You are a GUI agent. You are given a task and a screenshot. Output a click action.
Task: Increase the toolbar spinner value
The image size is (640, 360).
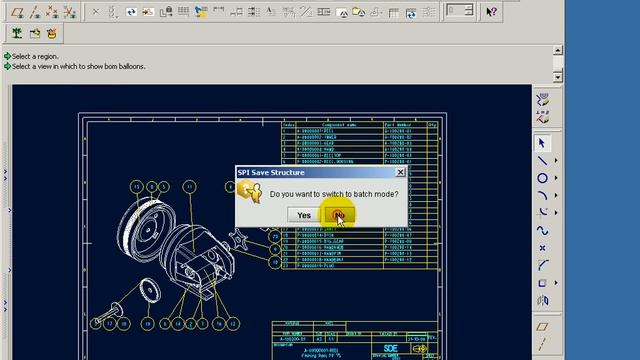pos(469,7)
